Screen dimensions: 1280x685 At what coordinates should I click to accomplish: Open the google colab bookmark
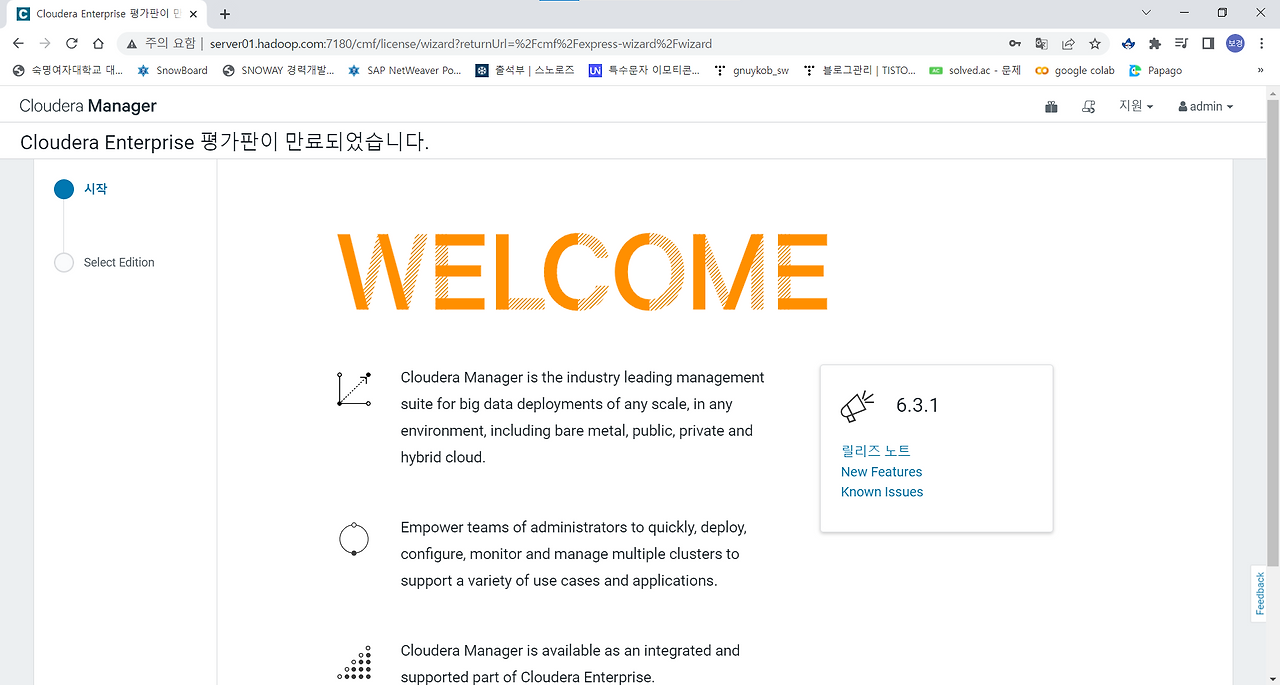pos(1075,71)
